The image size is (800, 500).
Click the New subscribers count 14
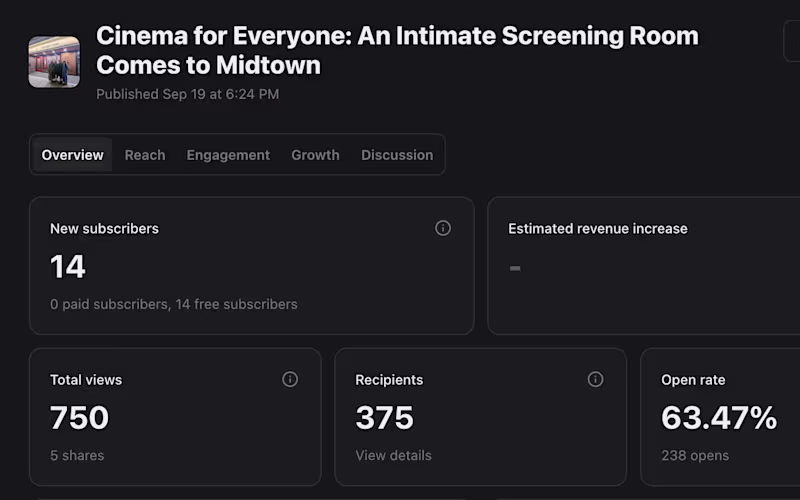point(68,267)
